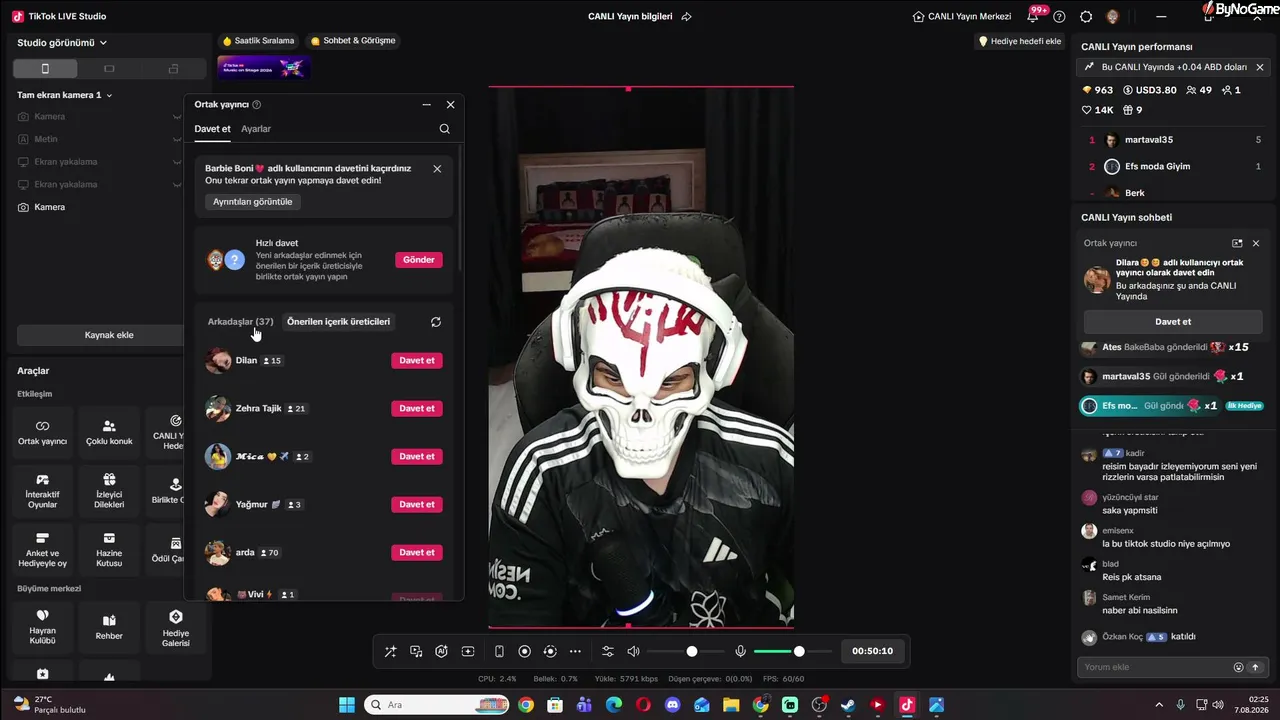This screenshot has height=720, width=1280.
Task: Refresh the friends list
Action: point(435,322)
